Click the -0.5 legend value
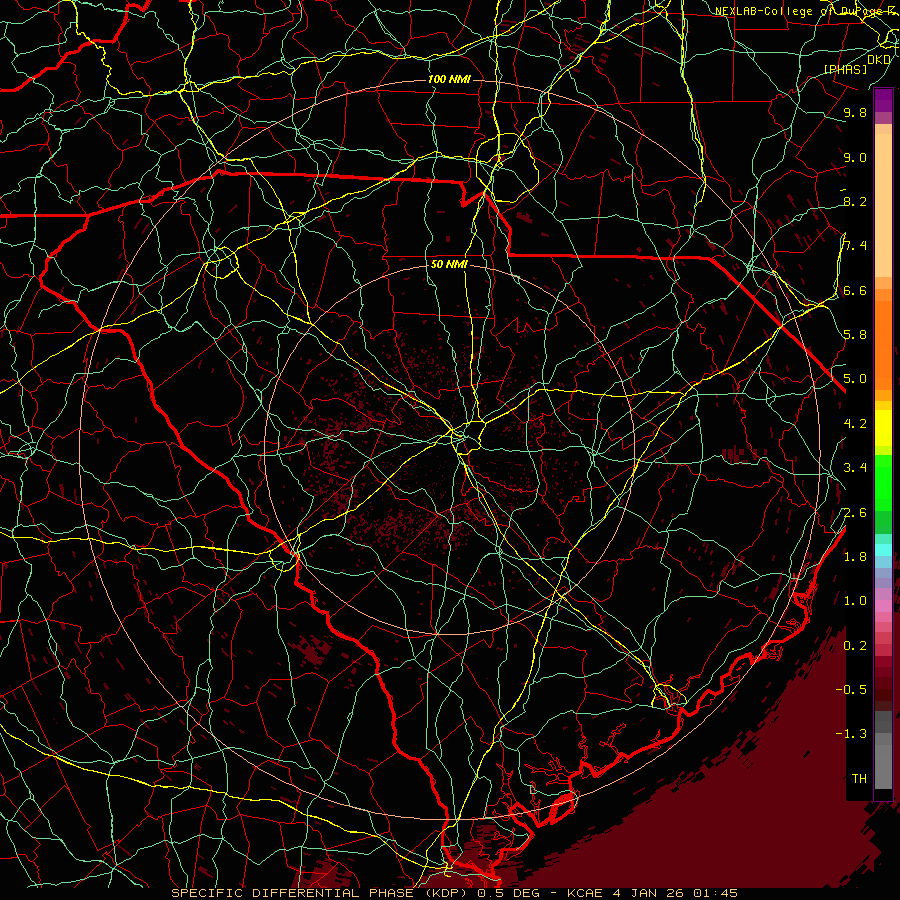900x900 pixels. pyautogui.click(x=852, y=690)
